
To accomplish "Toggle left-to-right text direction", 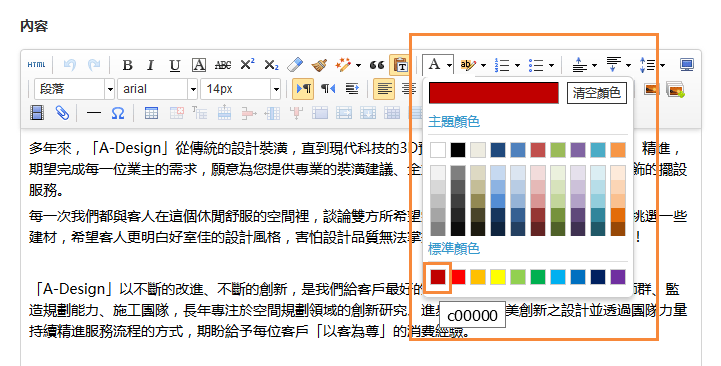I will pos(303,89).
